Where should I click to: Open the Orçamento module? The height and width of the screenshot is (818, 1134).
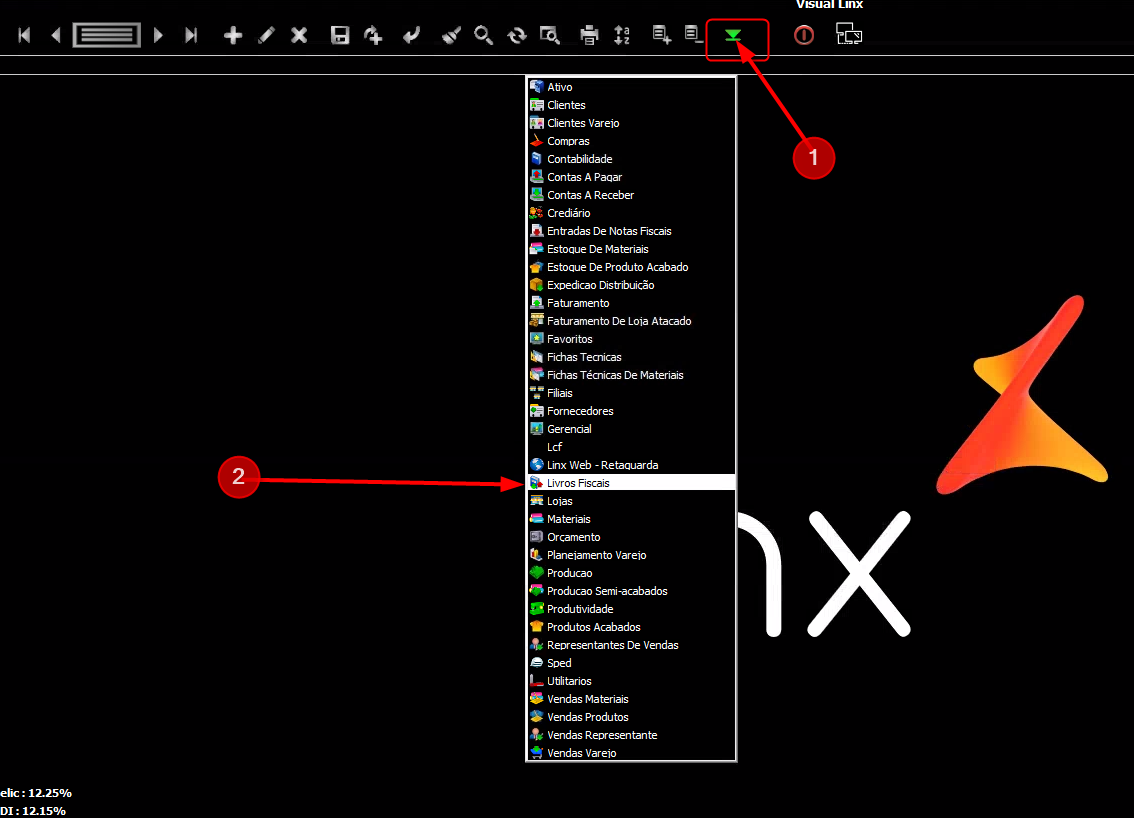(x=631, y=537)
